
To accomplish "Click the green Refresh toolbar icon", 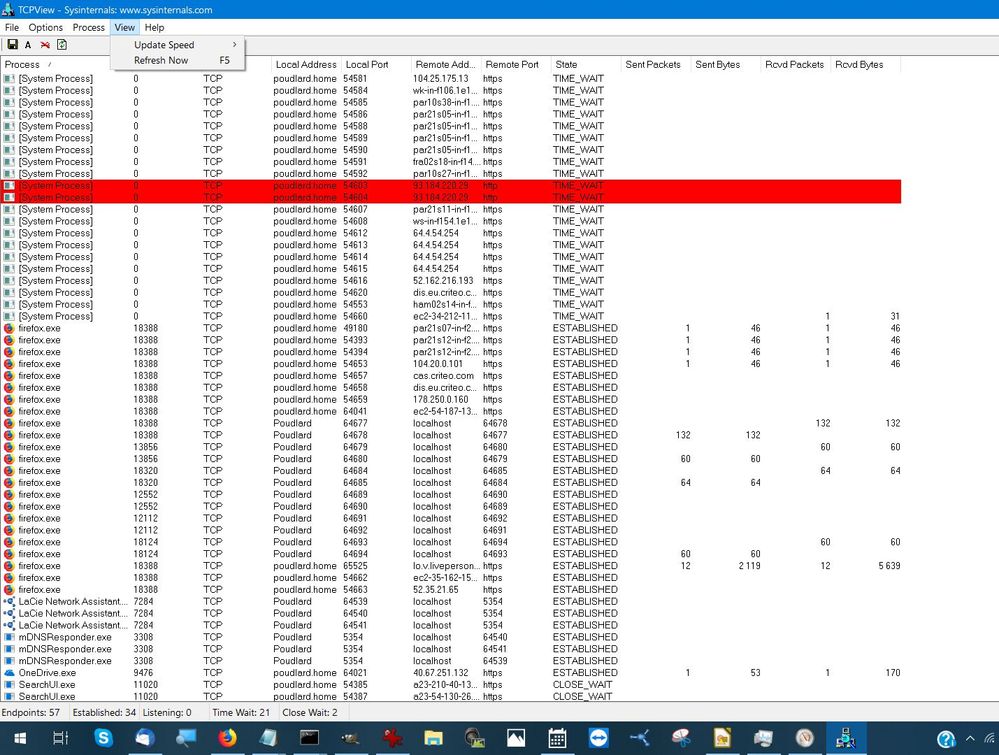I will coord(62,45).
